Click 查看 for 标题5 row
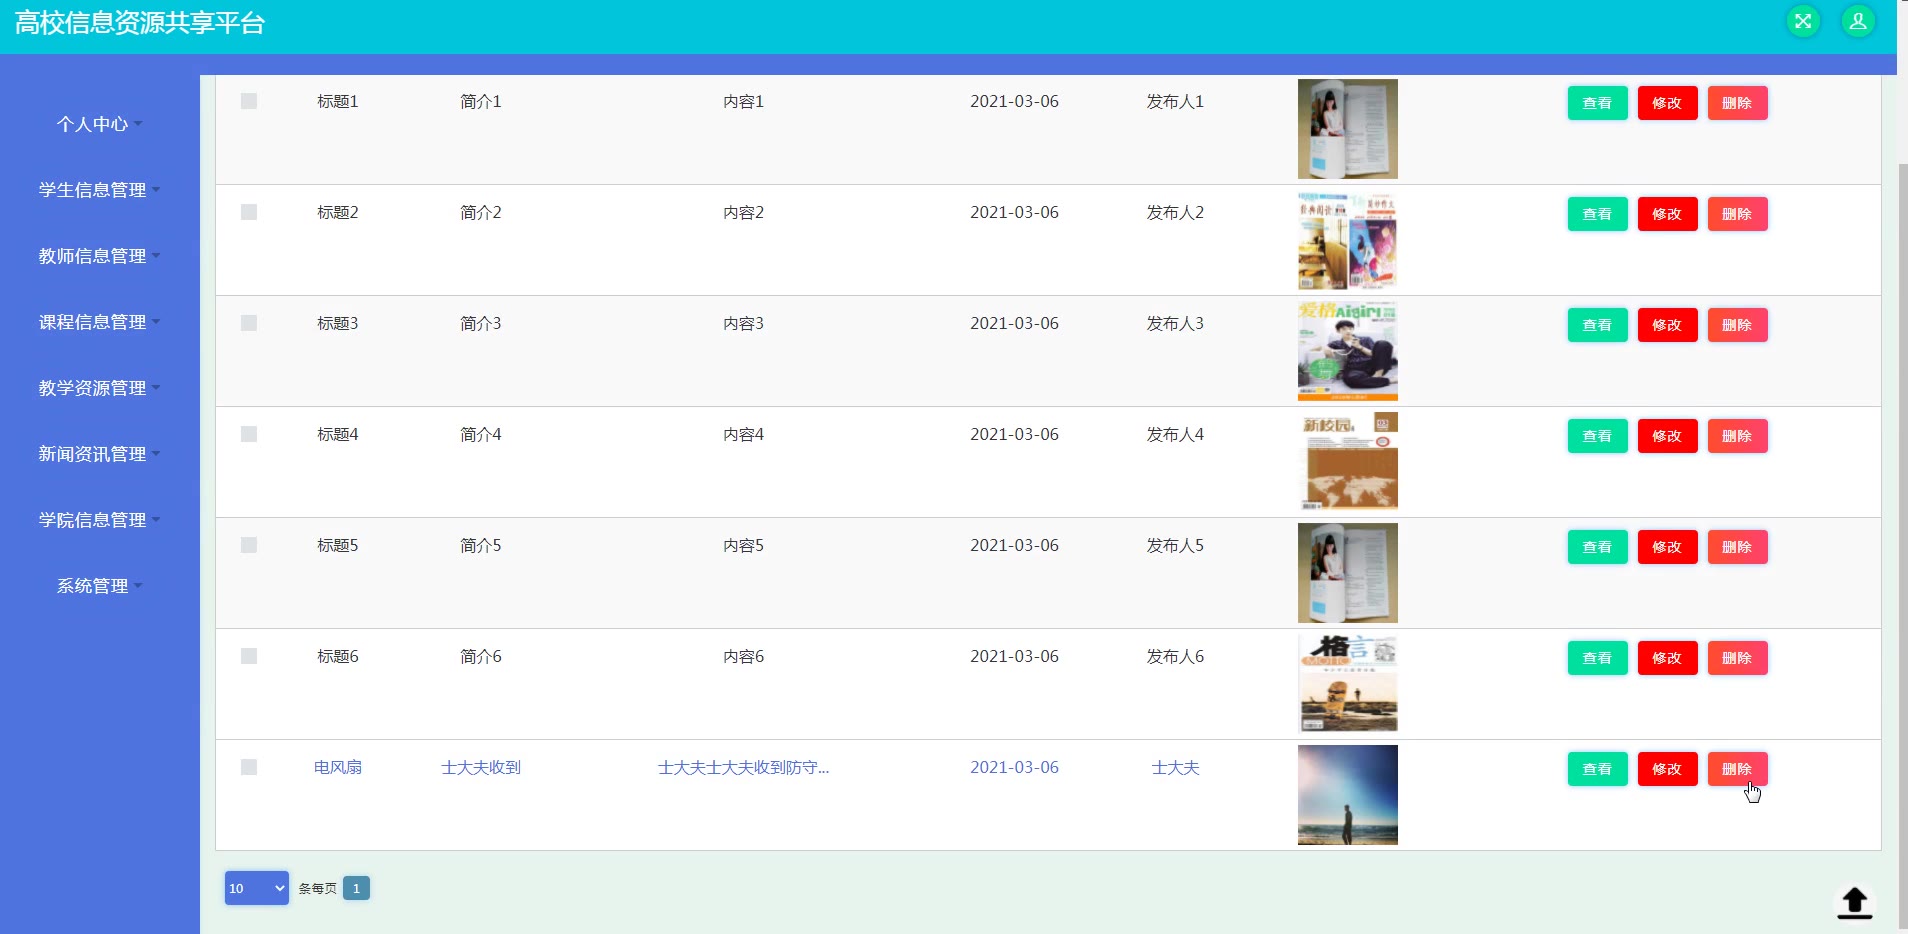 tap(1597, 547)
